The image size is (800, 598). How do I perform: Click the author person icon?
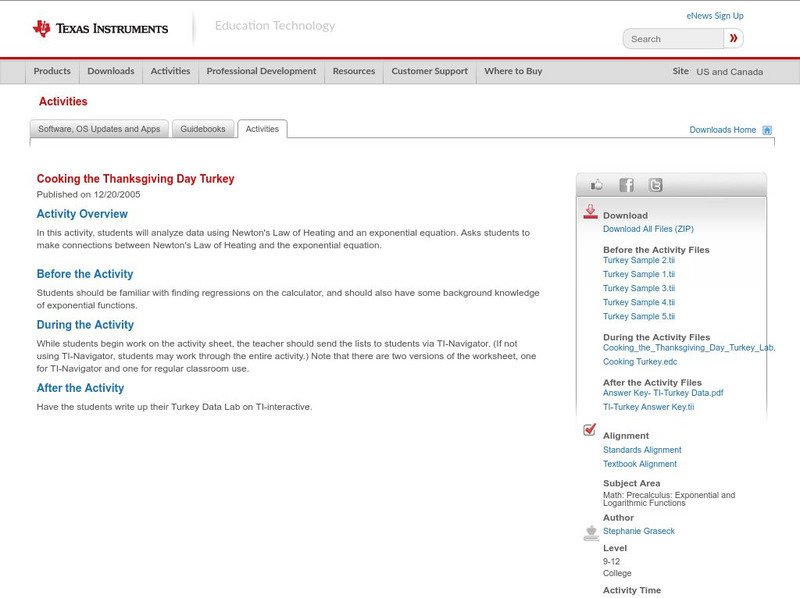591,533
